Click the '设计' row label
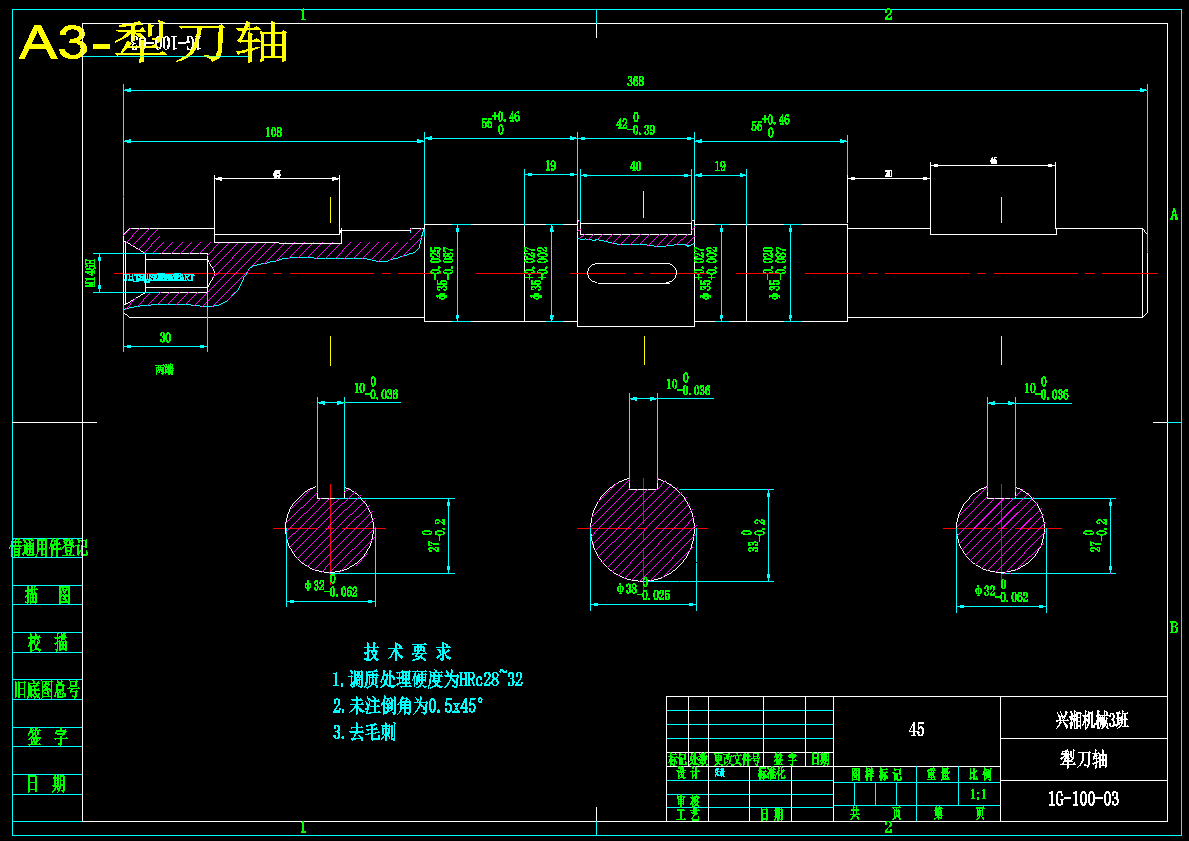Screen dimensions: 1189x841 point(688,774)
